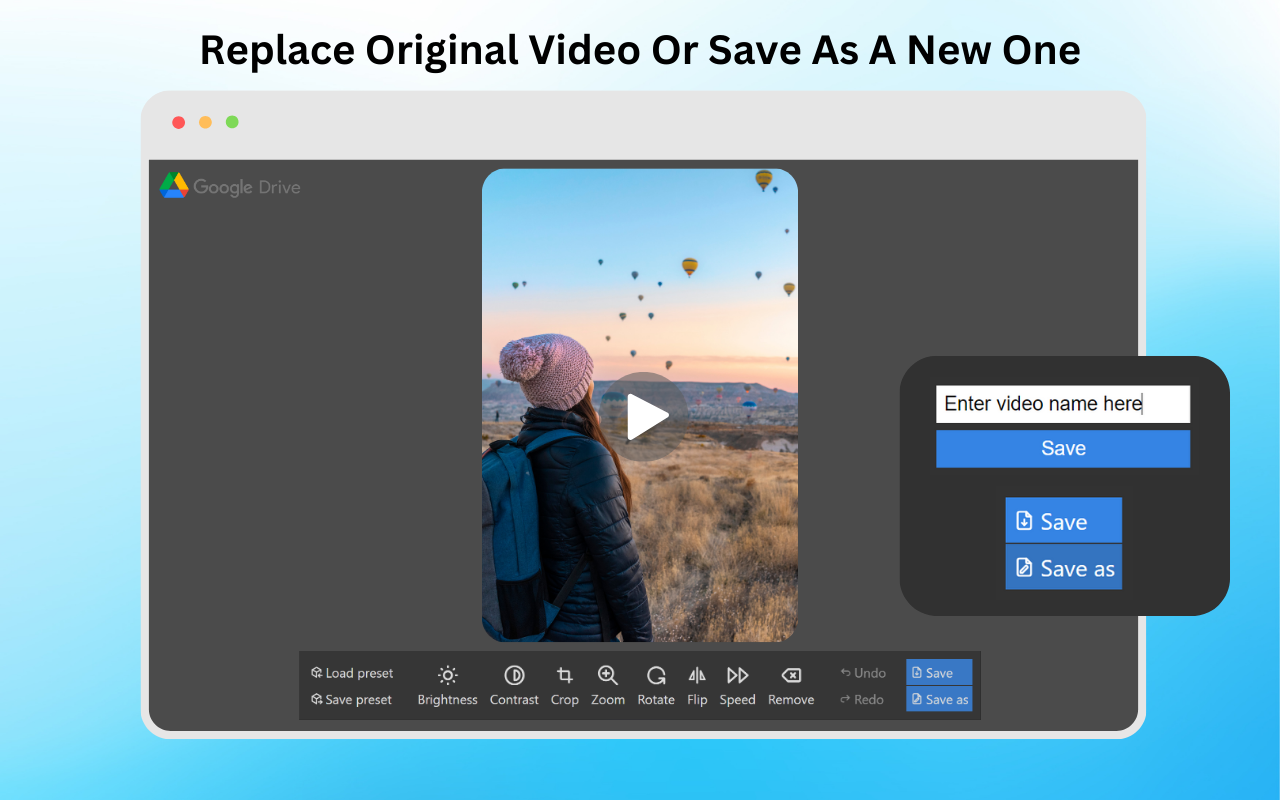1280x800 pixels.
Task: Focus the video name input field
Action: click(1063, 404)
